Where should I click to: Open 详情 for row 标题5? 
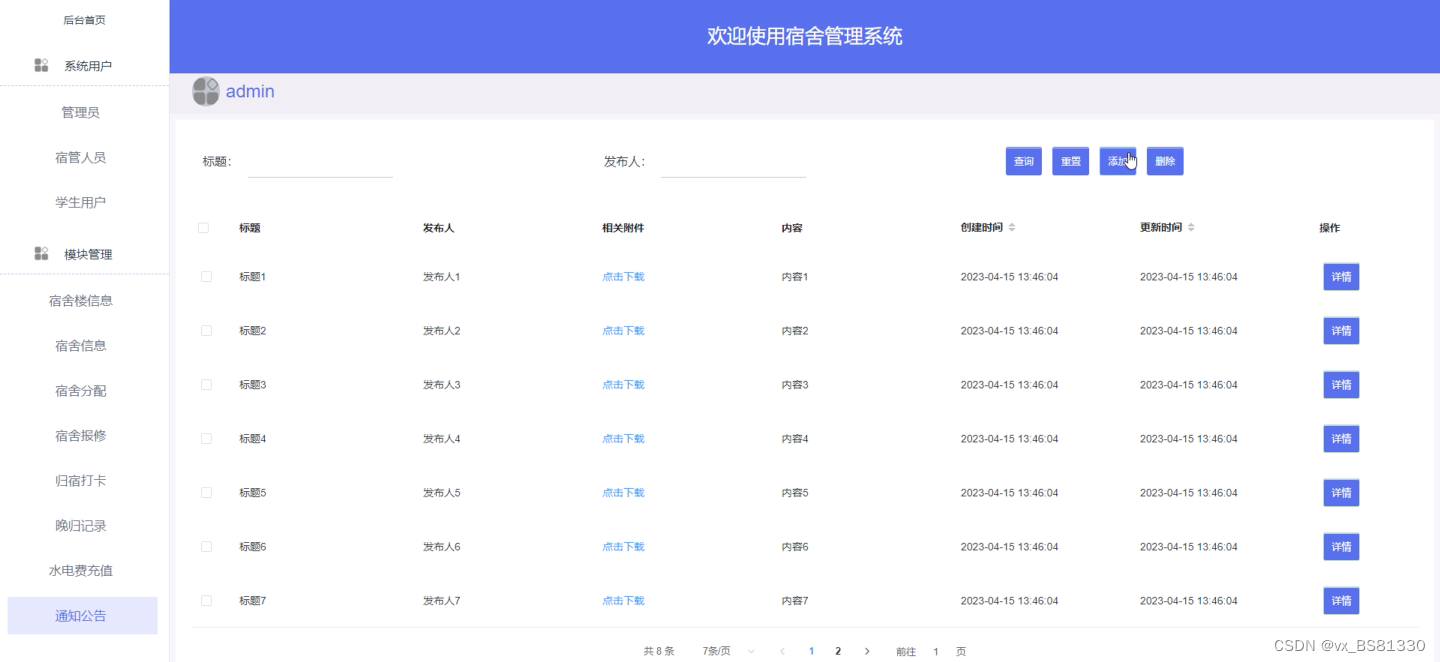[x=1342, y=493]
